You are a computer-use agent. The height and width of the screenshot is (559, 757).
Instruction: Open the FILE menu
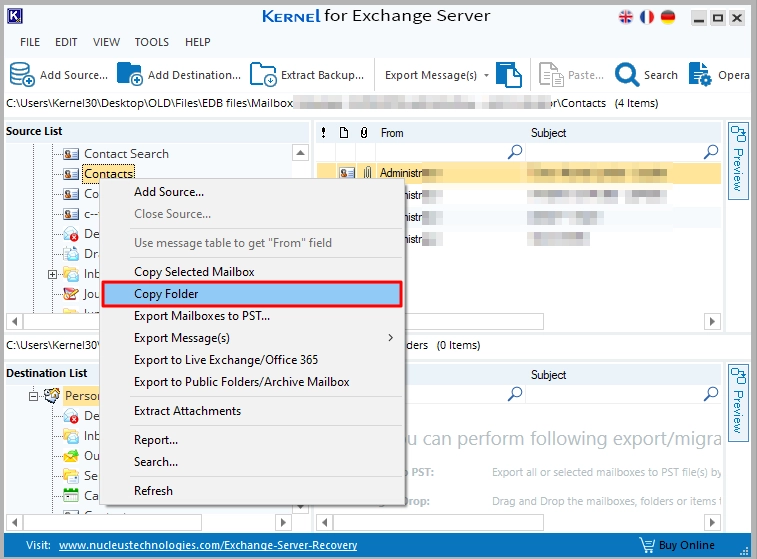click(30, 42)
